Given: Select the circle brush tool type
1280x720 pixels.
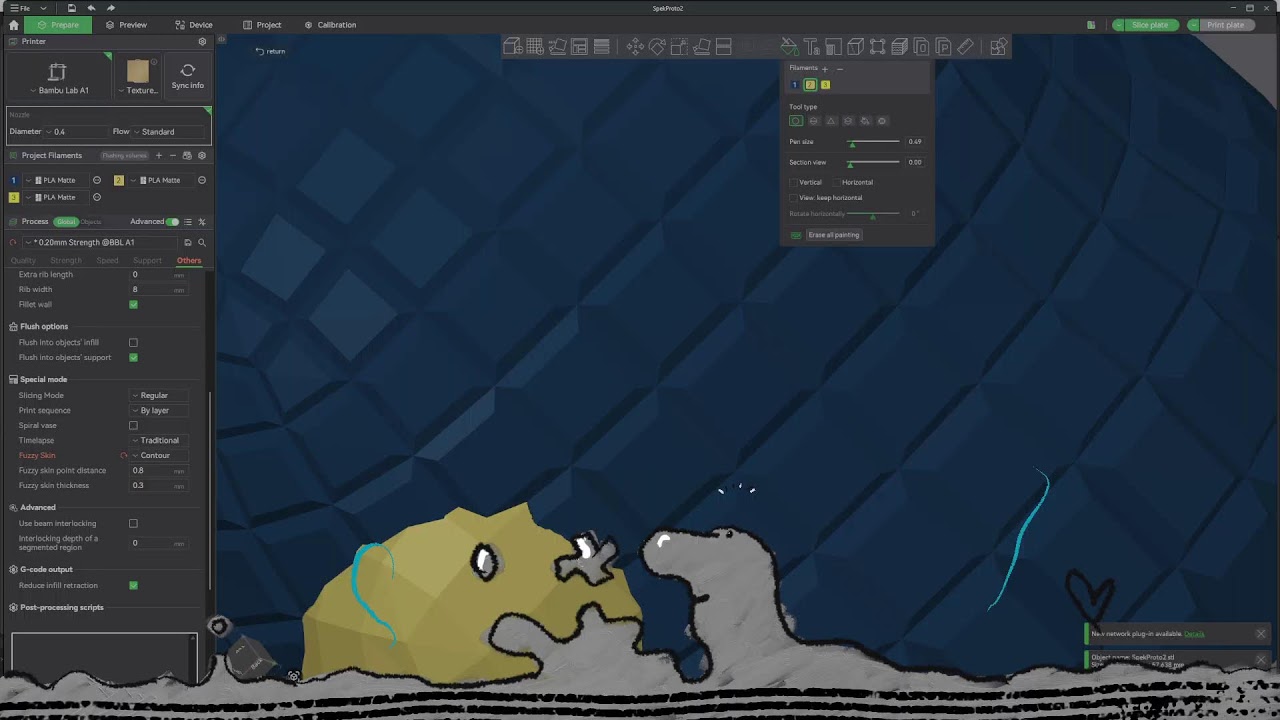Looking at the screenshot, I should point(796,121).
